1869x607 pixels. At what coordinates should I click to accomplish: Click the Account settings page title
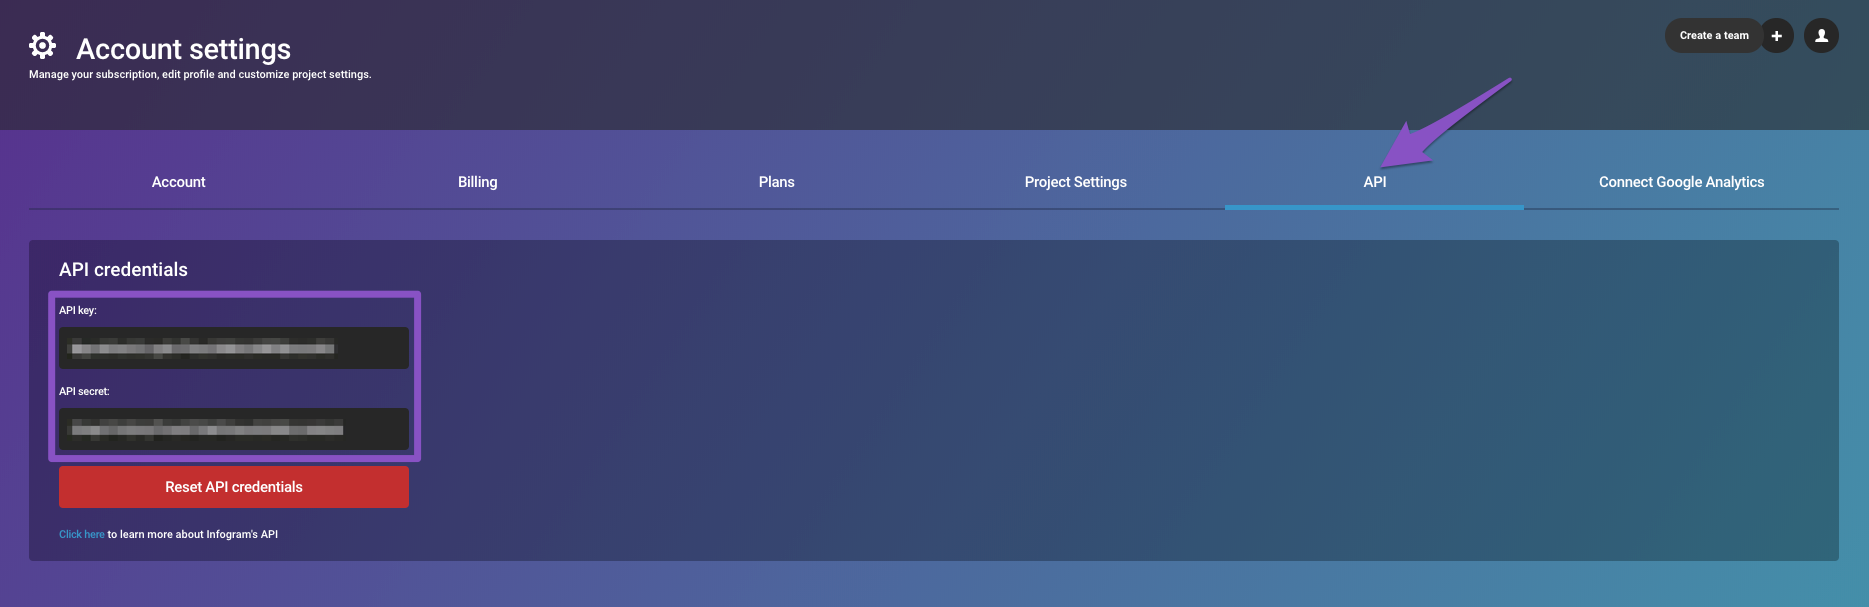point(183,49)
